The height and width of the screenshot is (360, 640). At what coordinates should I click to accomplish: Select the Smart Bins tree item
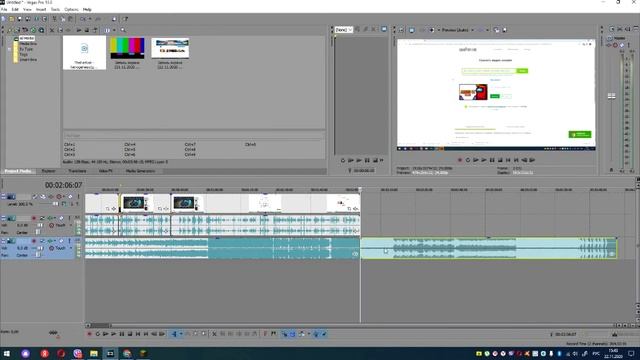(28, 60)
